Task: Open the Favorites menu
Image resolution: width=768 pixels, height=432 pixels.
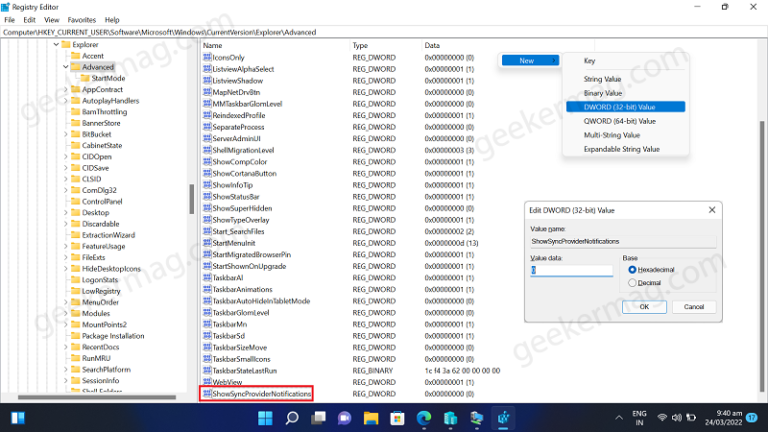Action: (81, 19)
